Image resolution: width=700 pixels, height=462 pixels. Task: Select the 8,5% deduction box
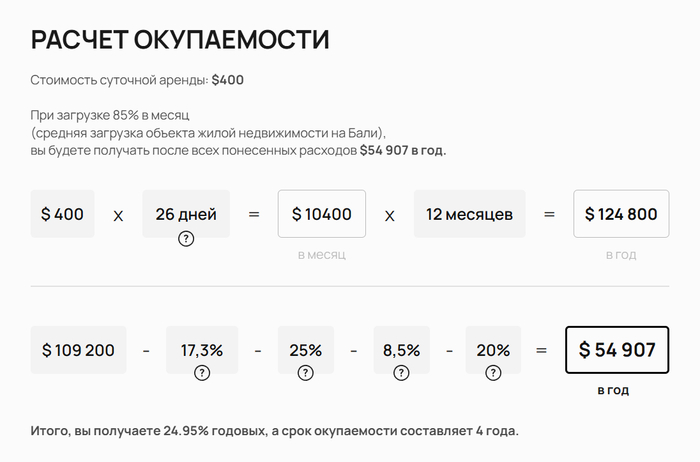pyautogui.click(x=401, y=350)
